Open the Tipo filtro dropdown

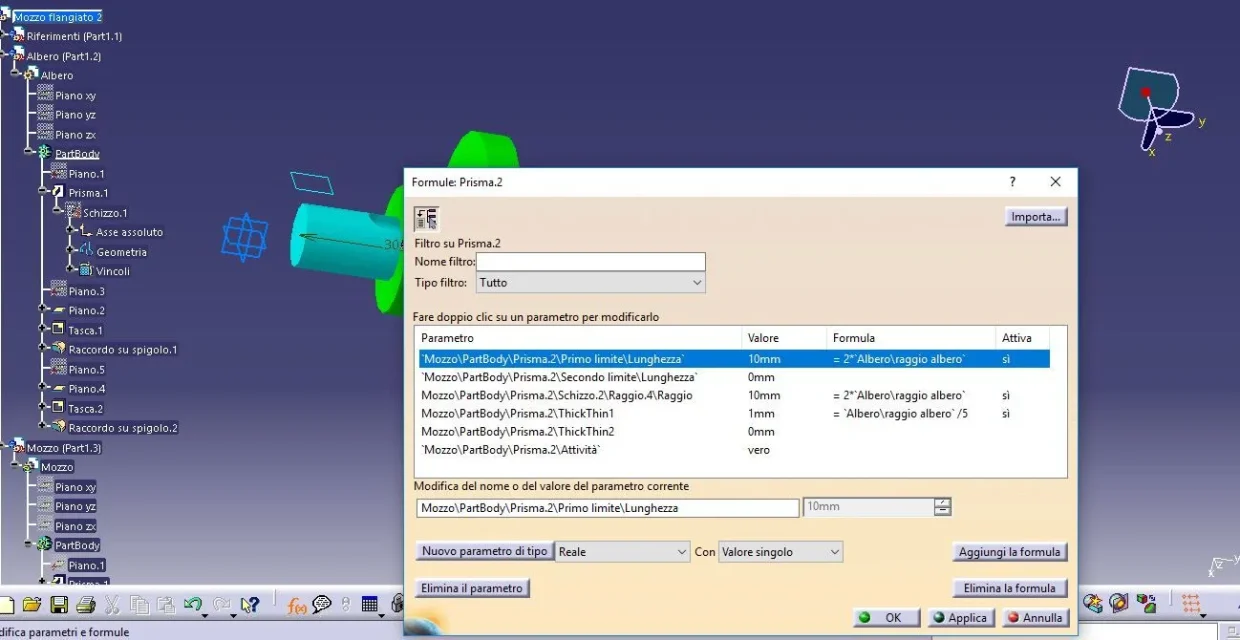[x=590, y=283]
